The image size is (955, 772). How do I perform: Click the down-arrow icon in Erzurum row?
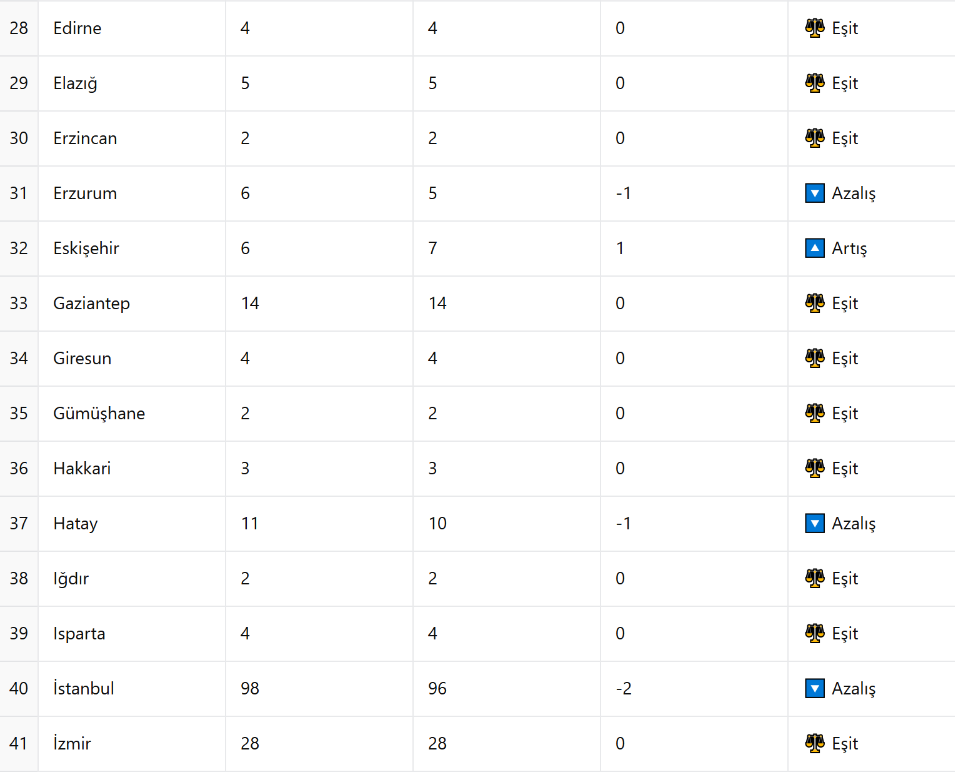(814, 193)
